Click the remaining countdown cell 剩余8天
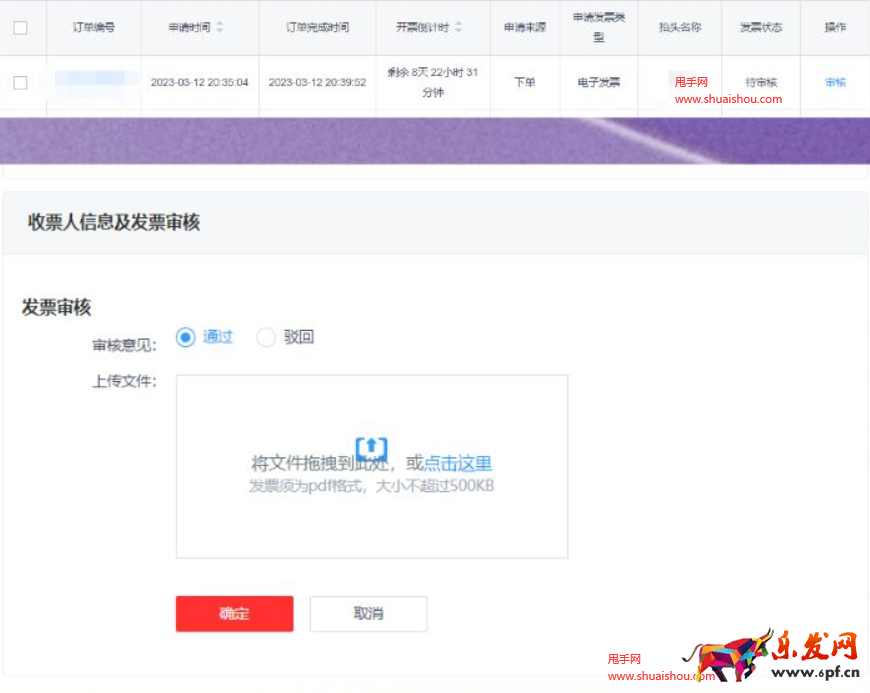The height and width of the screenshot is (693, 870). (x=432, y=82)
